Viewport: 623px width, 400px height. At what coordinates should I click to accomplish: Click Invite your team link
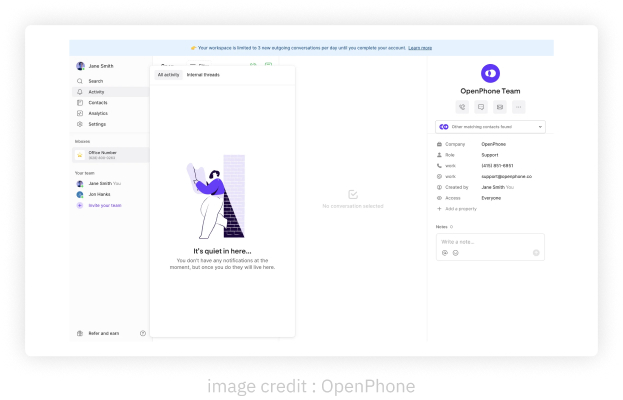coord(105,205)
